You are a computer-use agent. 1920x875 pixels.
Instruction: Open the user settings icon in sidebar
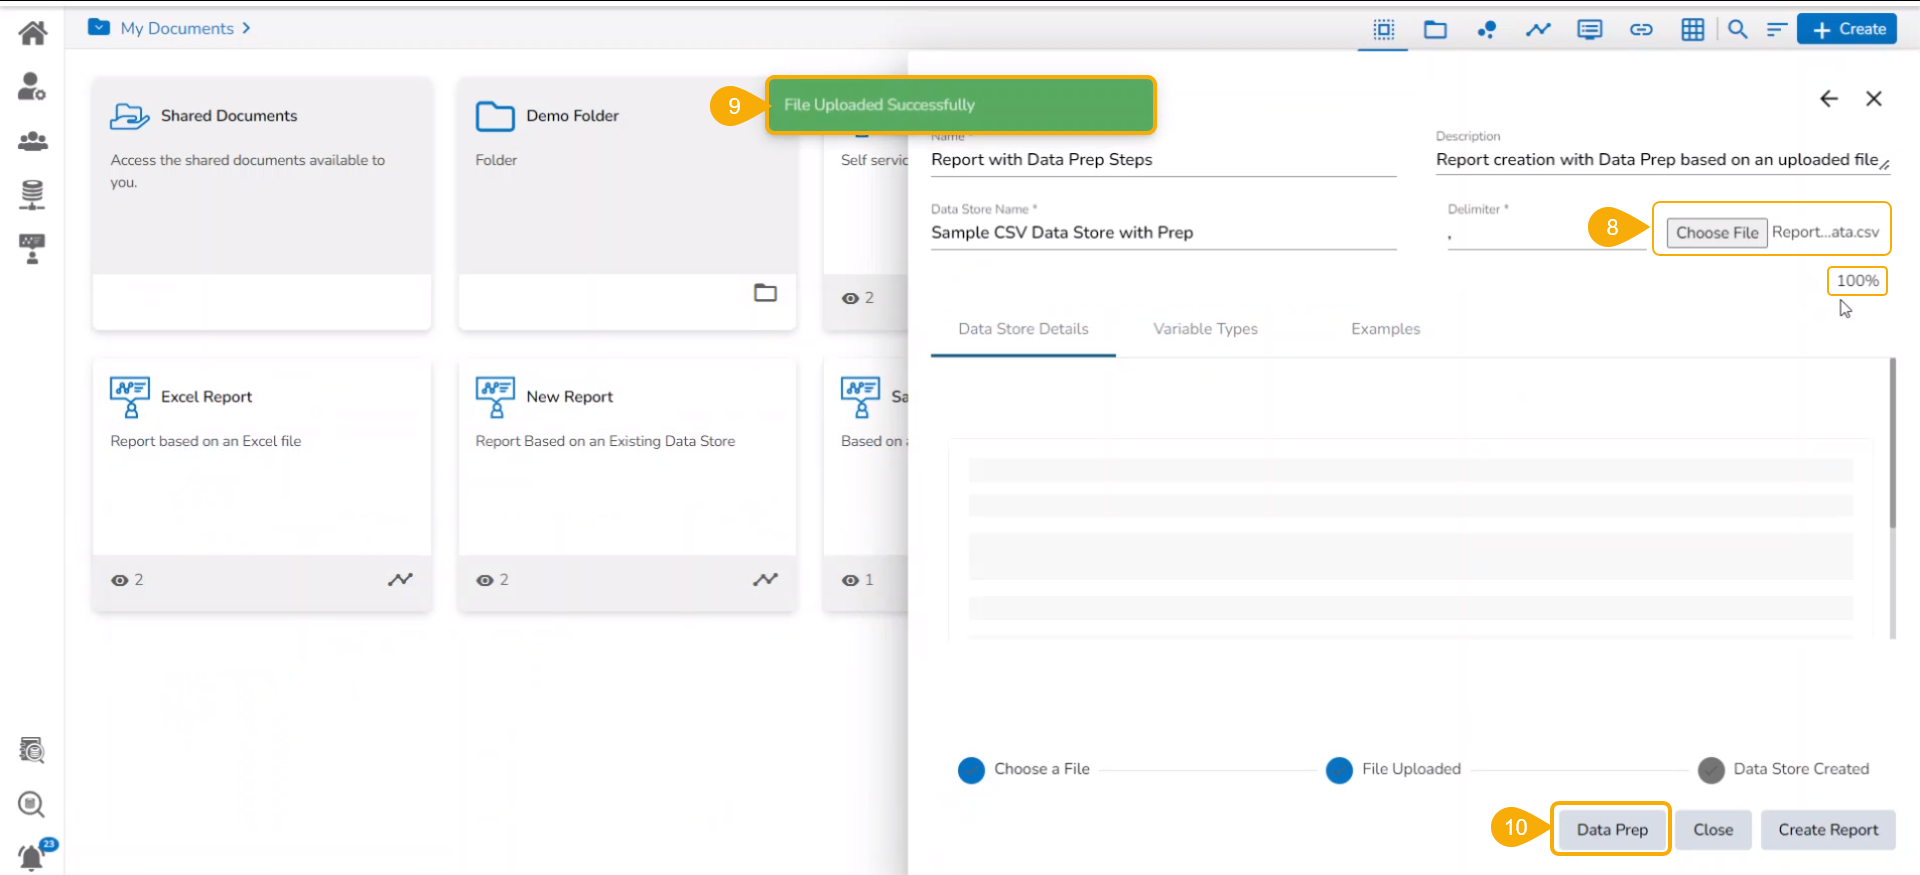(32, 87)
